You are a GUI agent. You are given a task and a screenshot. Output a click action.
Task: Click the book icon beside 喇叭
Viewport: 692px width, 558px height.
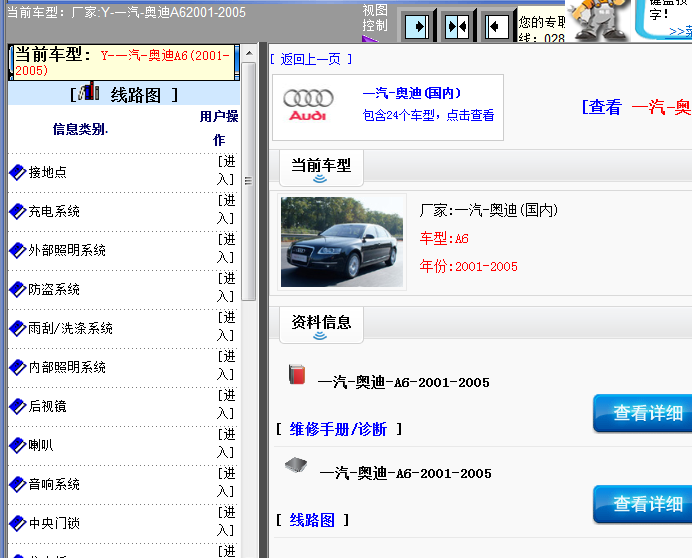click(x=18, y=445)
